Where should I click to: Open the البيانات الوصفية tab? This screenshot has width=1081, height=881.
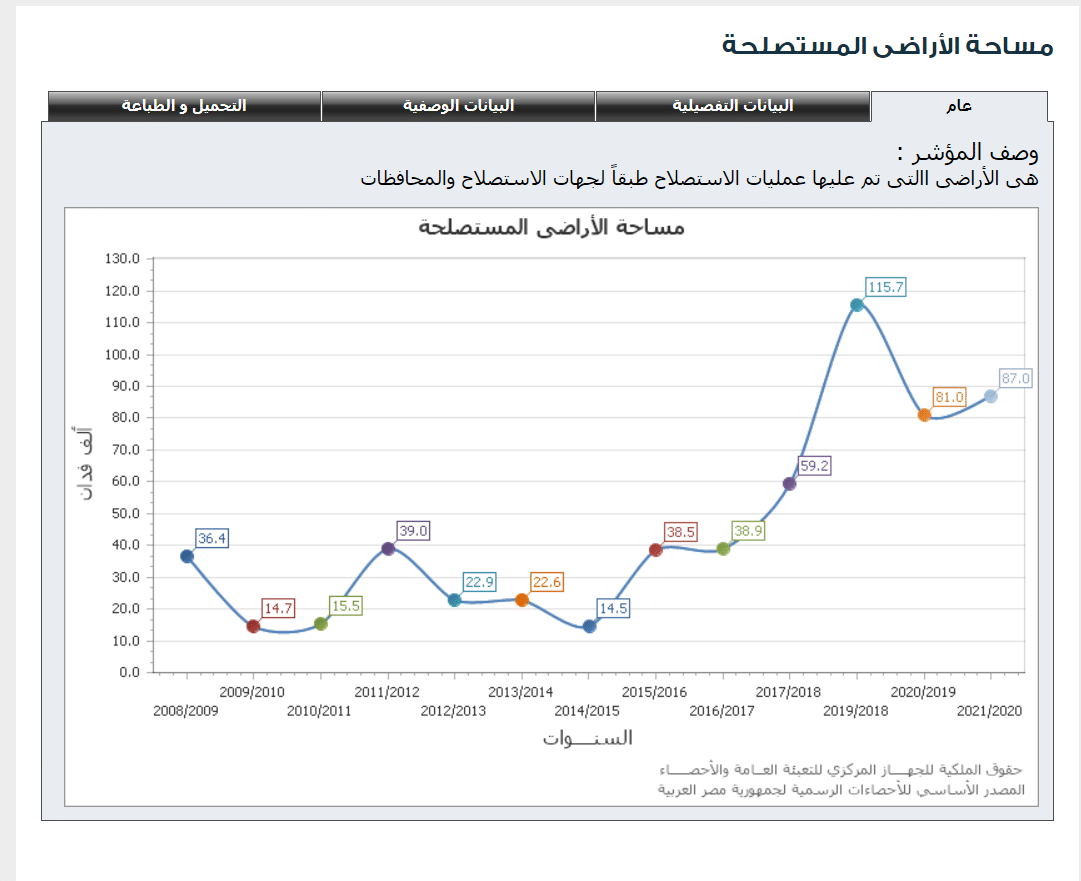[459, 105]
